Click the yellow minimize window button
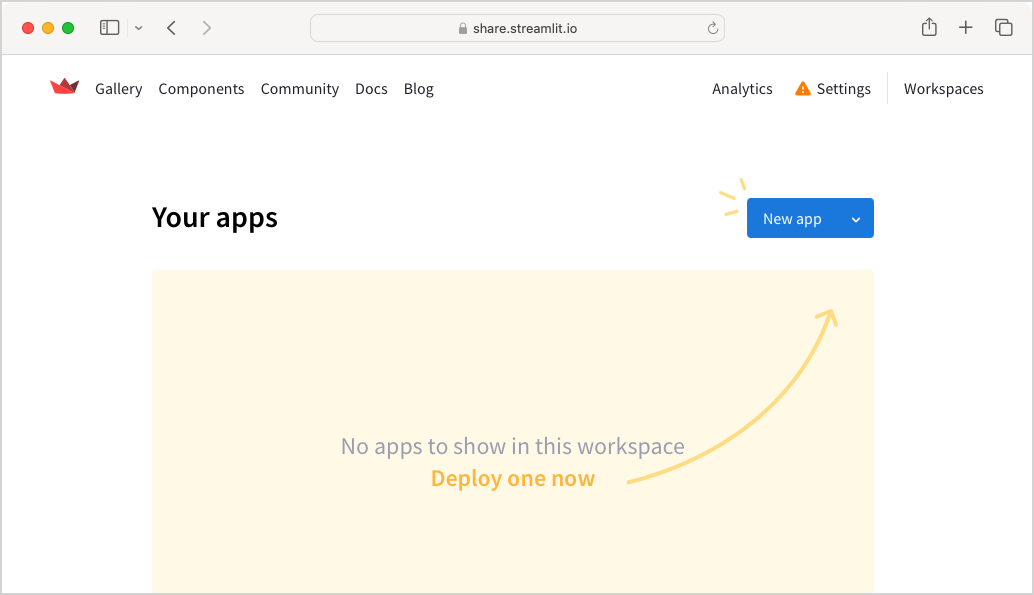This screenshot has height=595, width=1034. click(x=47, y=28)
